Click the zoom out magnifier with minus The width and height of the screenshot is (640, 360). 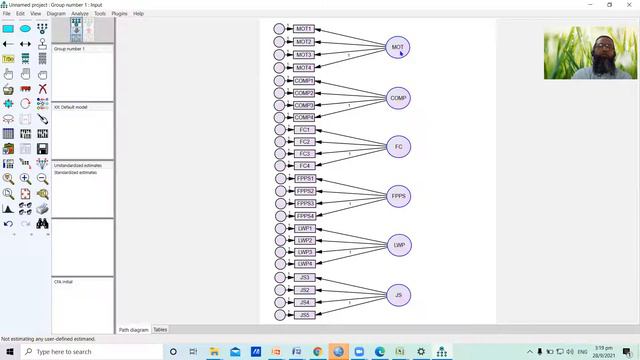(42, 179)
